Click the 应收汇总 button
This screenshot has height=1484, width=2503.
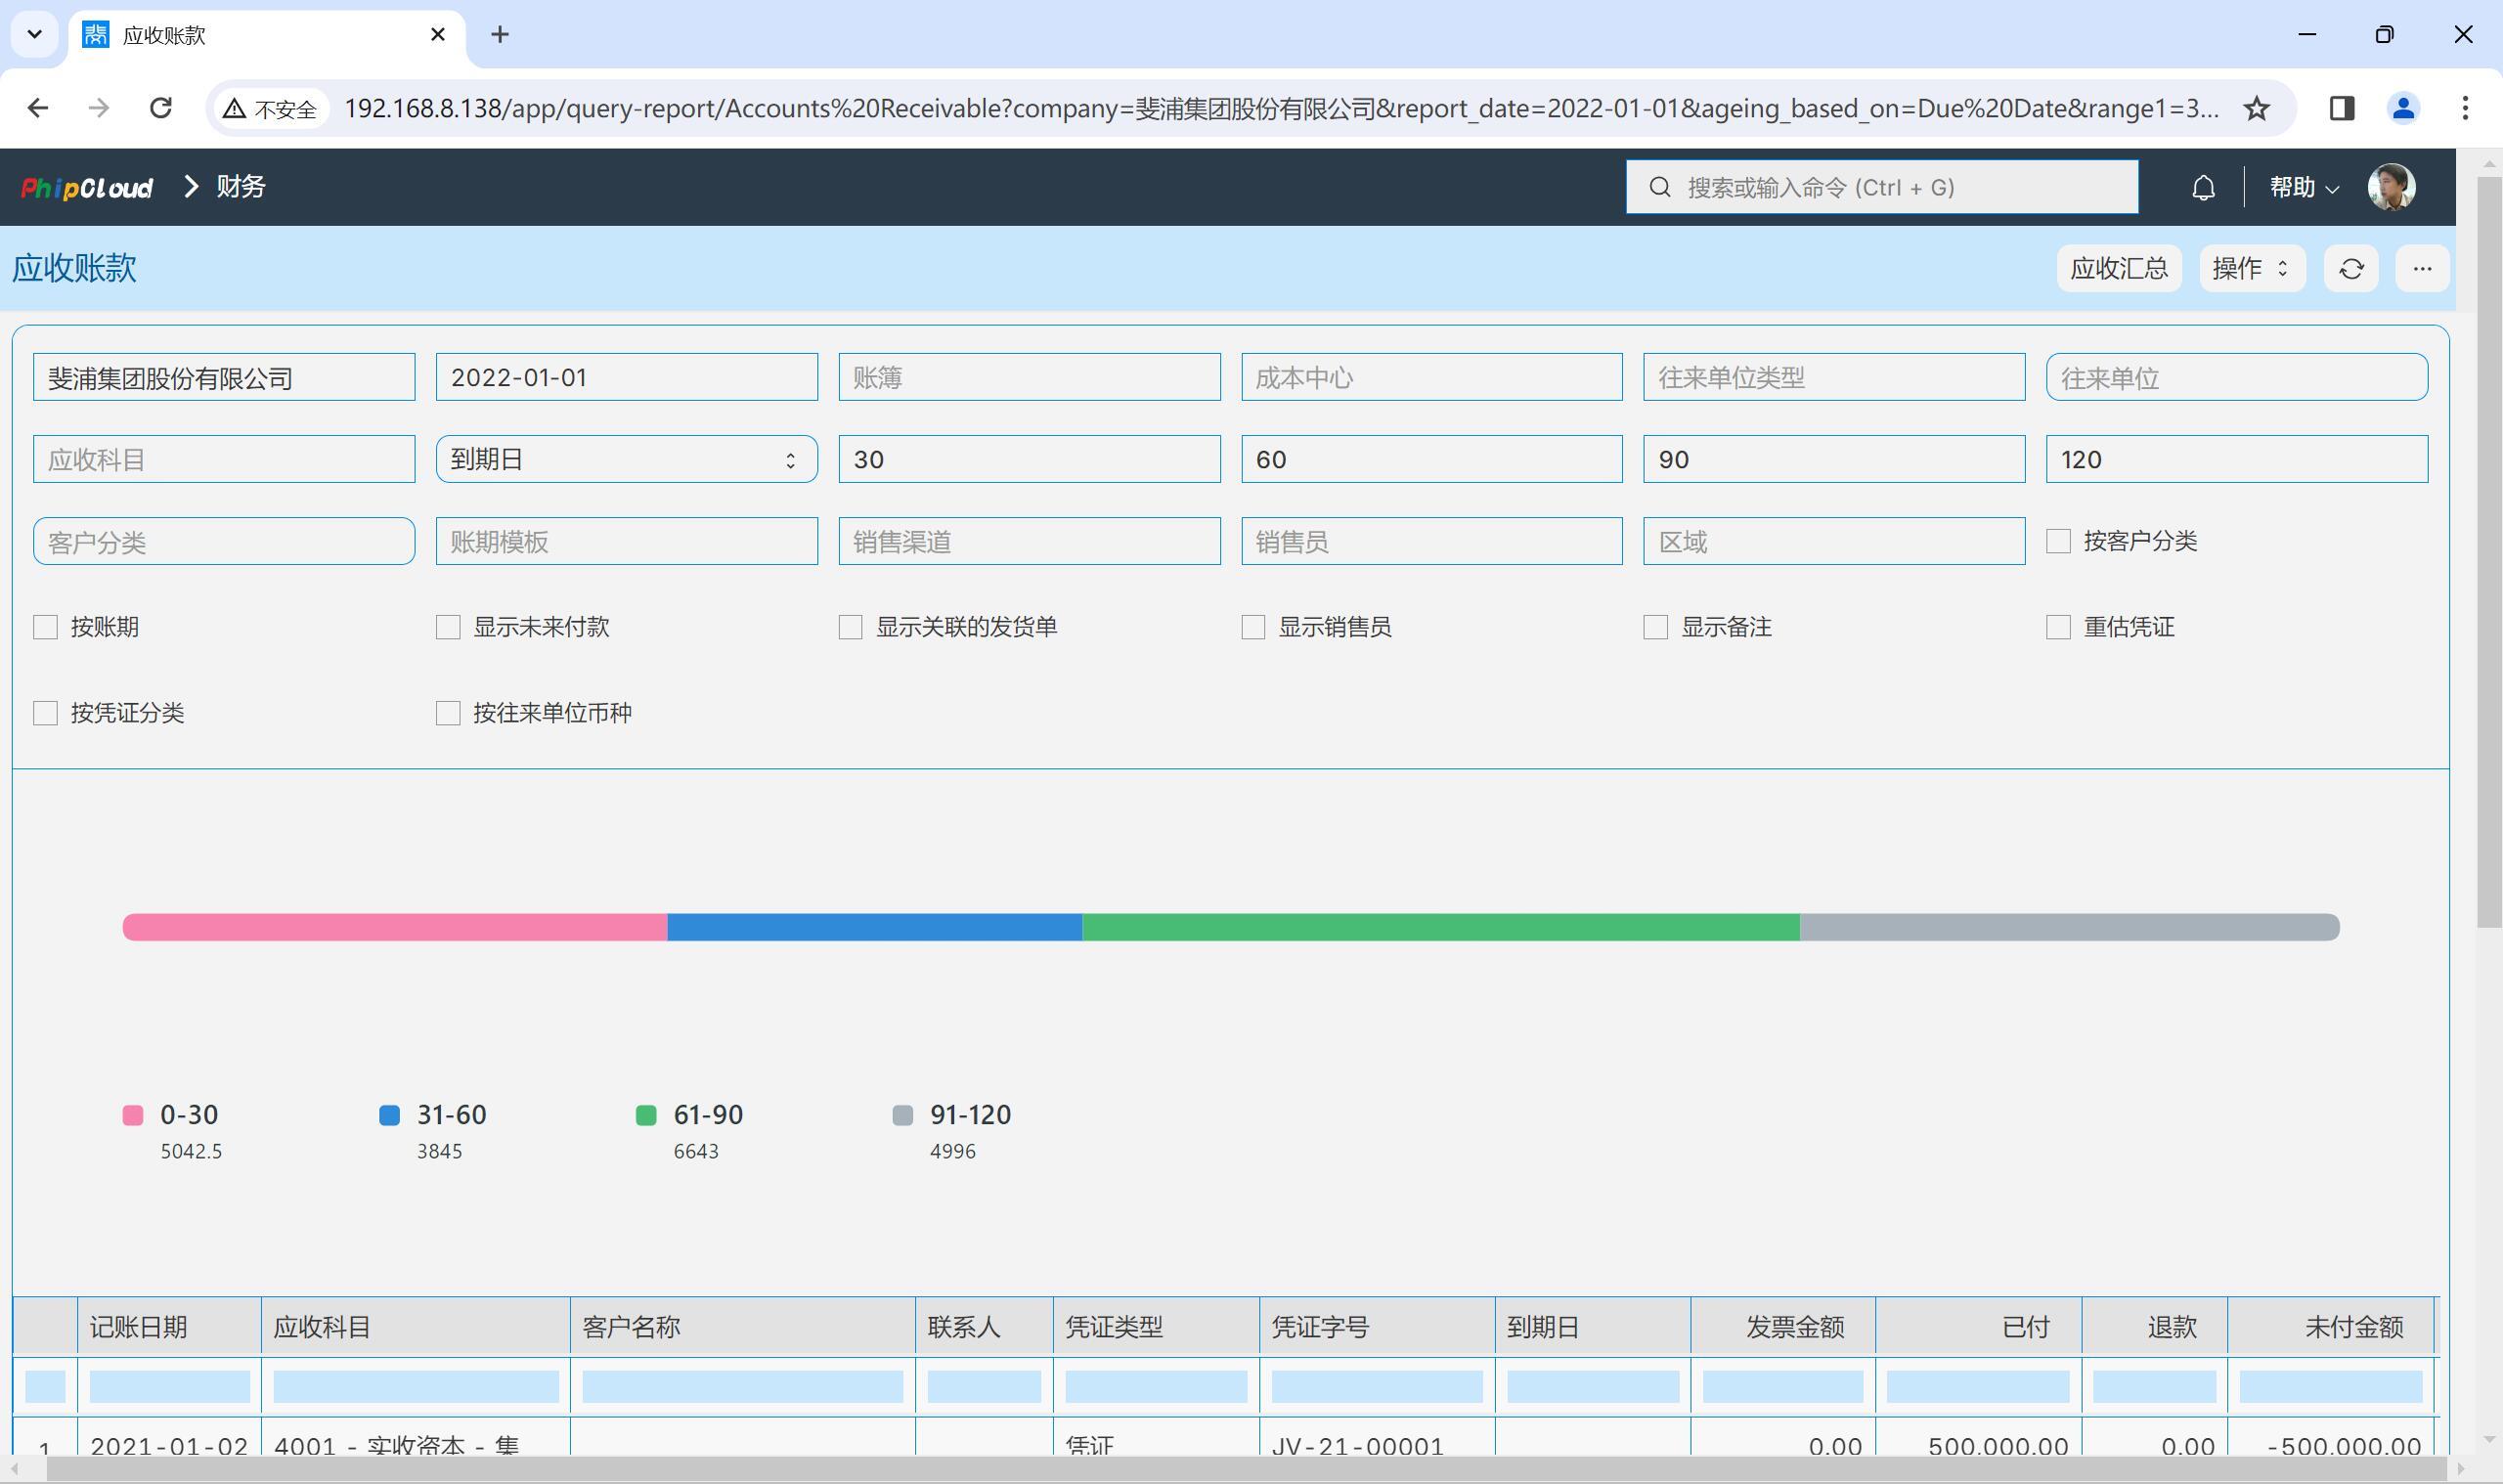point(2118,269)
